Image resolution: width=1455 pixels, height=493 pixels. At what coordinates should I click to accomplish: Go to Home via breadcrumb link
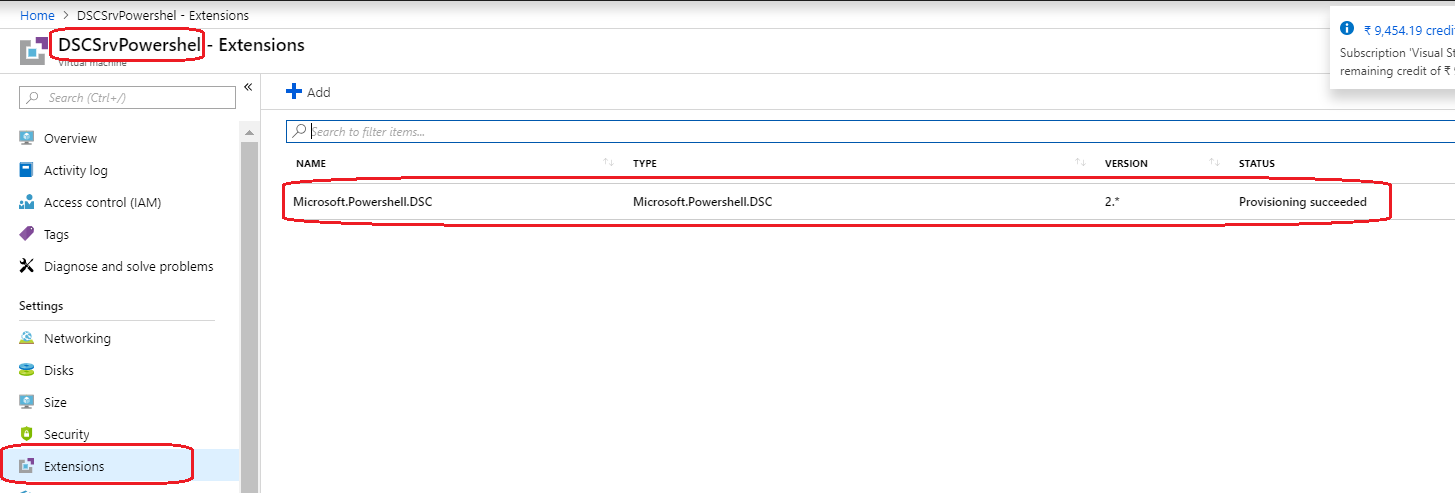point(37,16)
